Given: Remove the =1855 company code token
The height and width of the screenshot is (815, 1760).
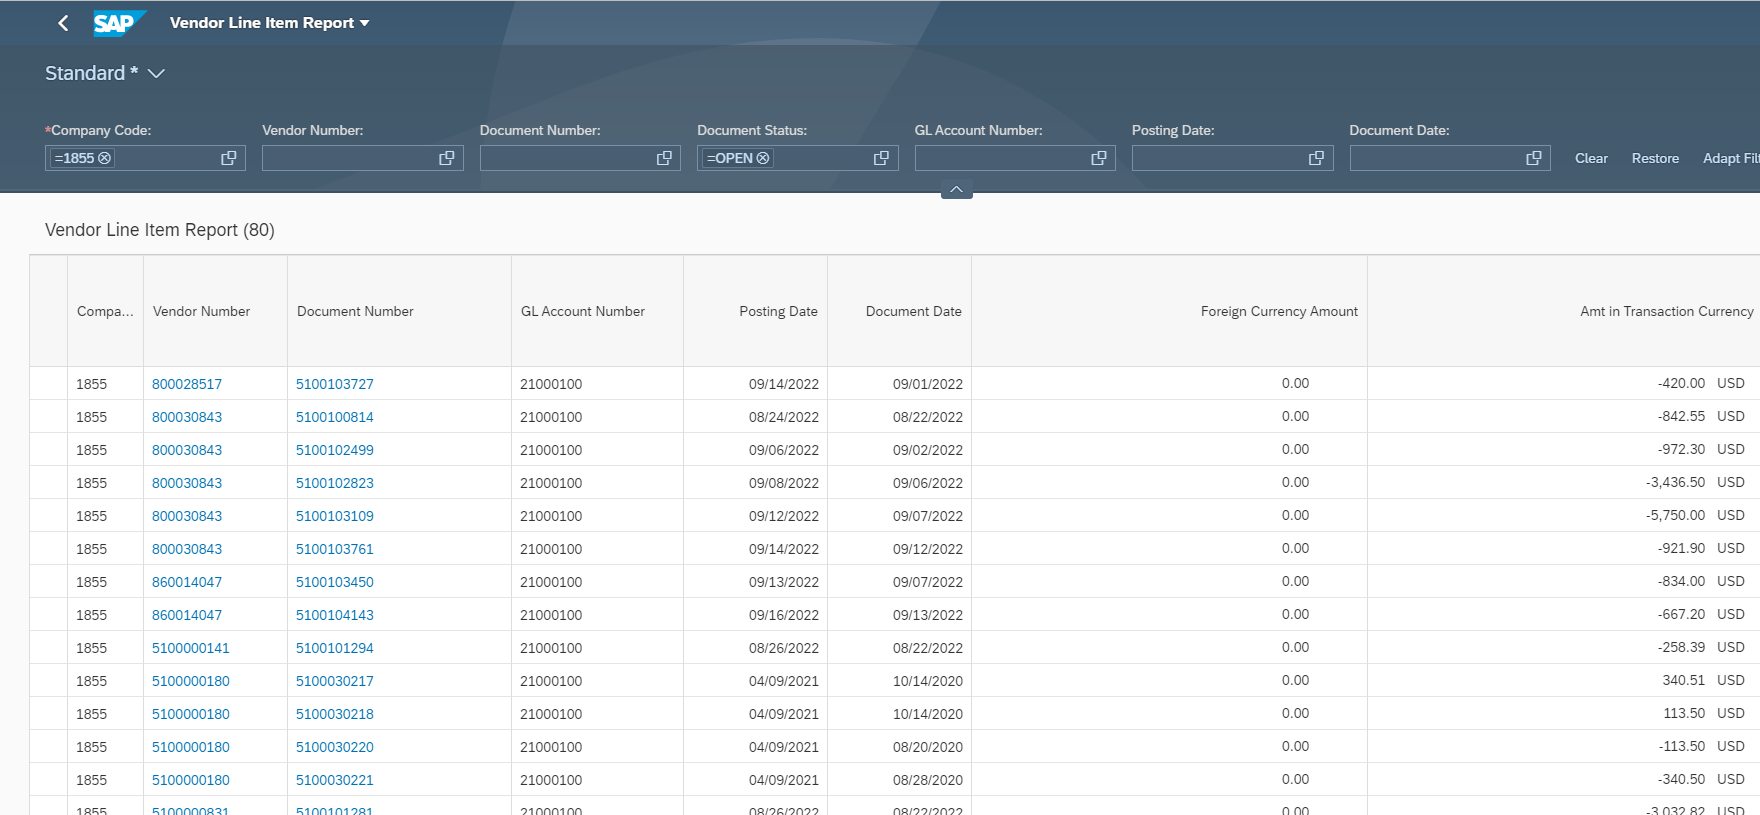Looking at the screenshot, I should pyautogui.click(x=105, y=158).
